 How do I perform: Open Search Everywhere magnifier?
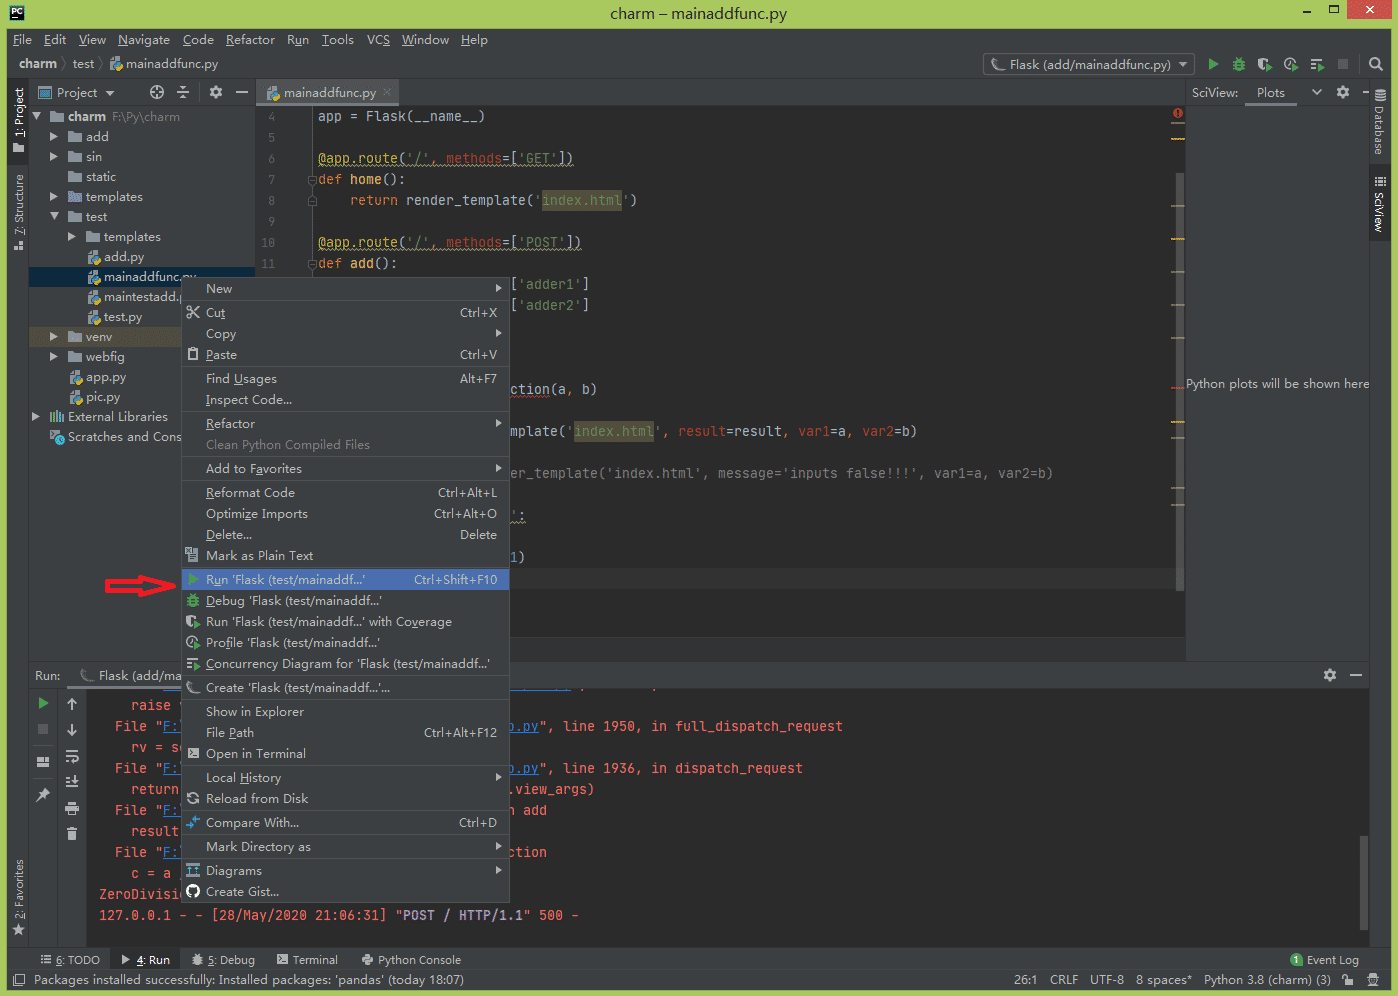click(1375, 64)
